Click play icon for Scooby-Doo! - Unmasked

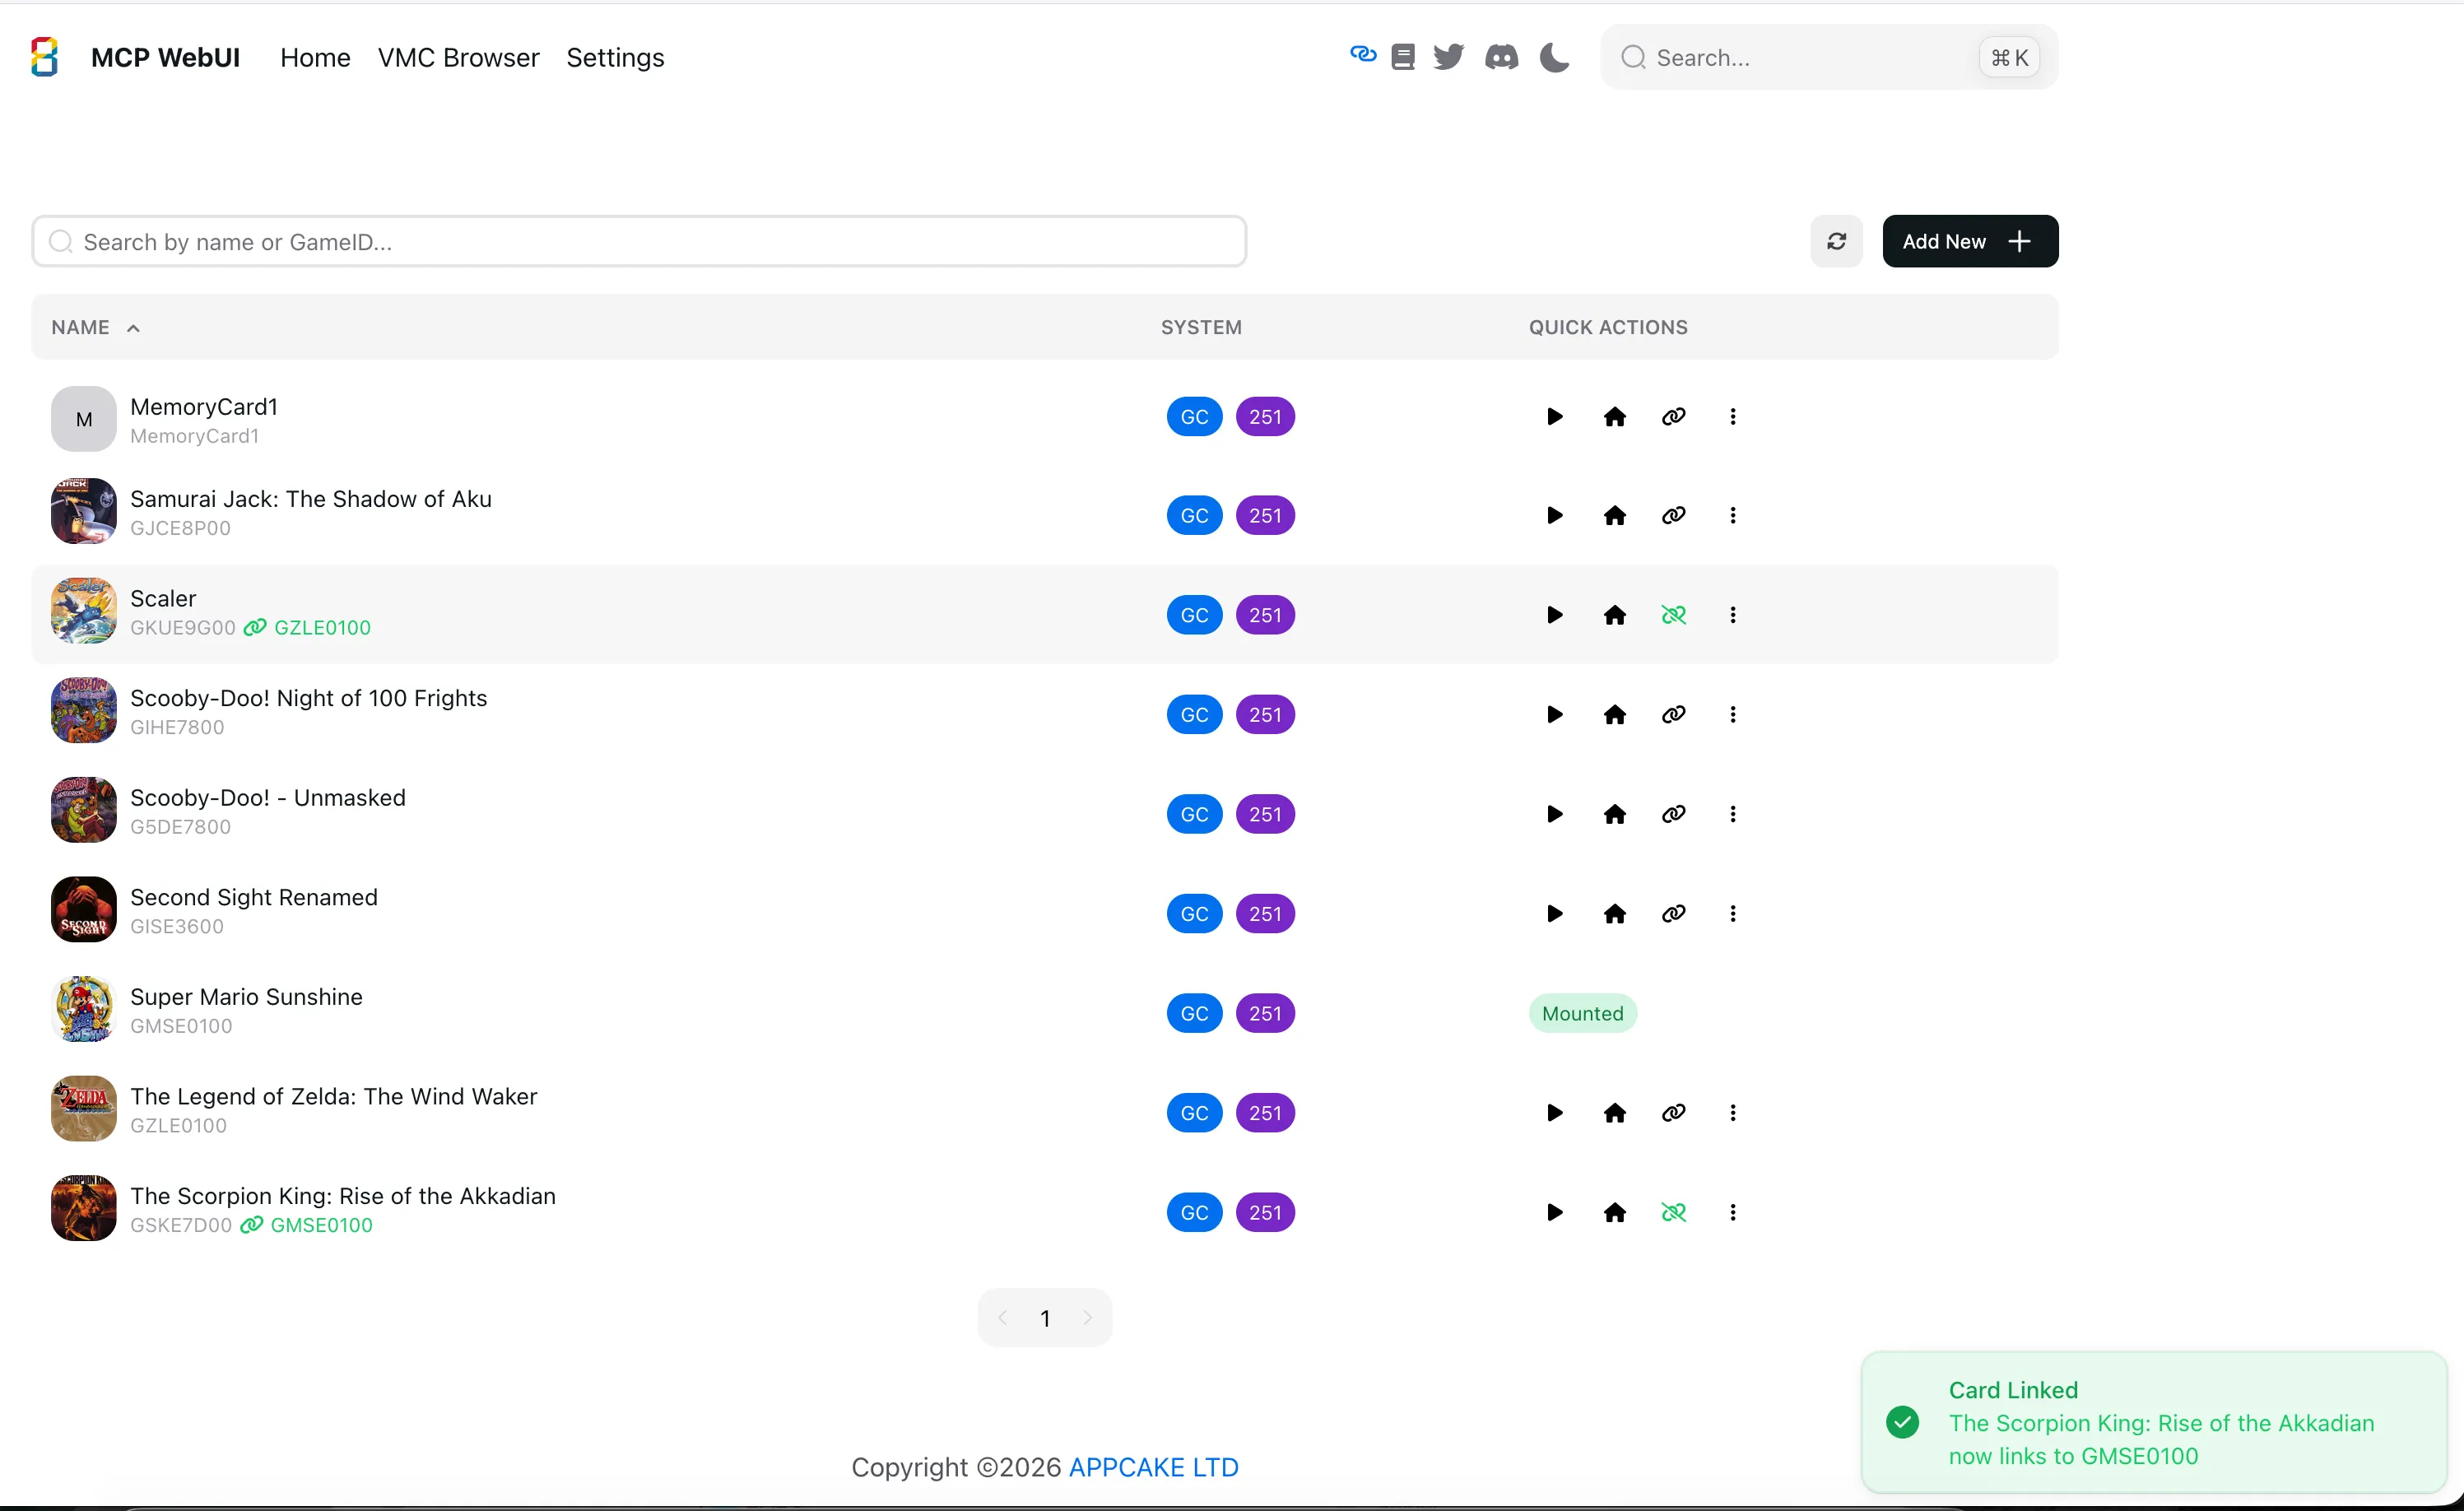pos(1554,814)
